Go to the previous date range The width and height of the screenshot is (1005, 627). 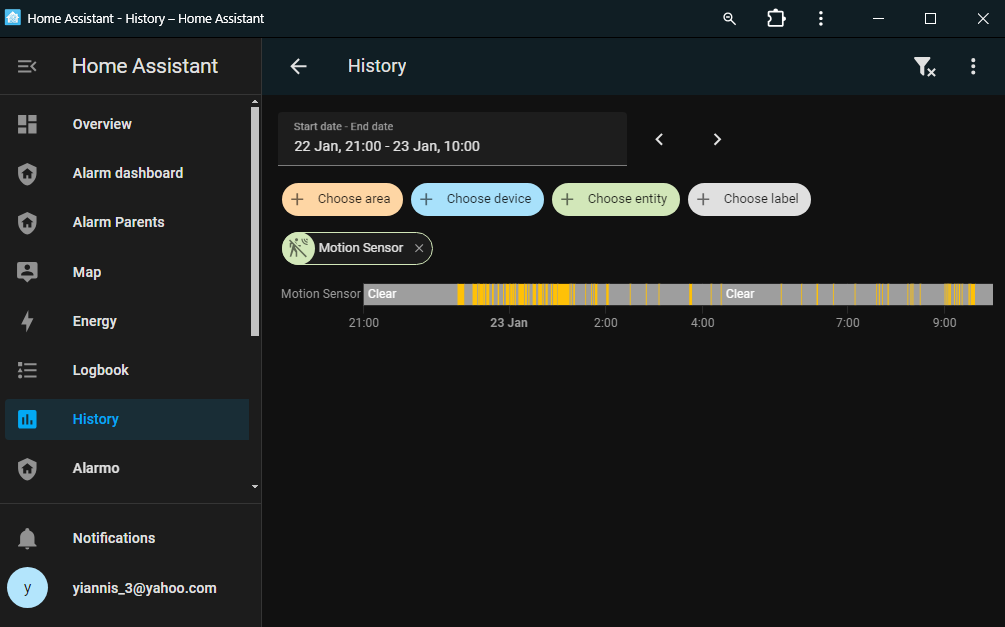(x=659, y=139)
